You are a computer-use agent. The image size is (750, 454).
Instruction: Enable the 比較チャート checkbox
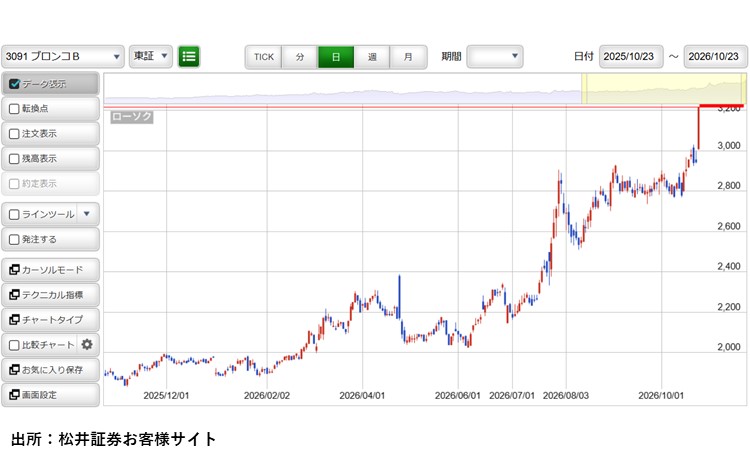(14, 345)
